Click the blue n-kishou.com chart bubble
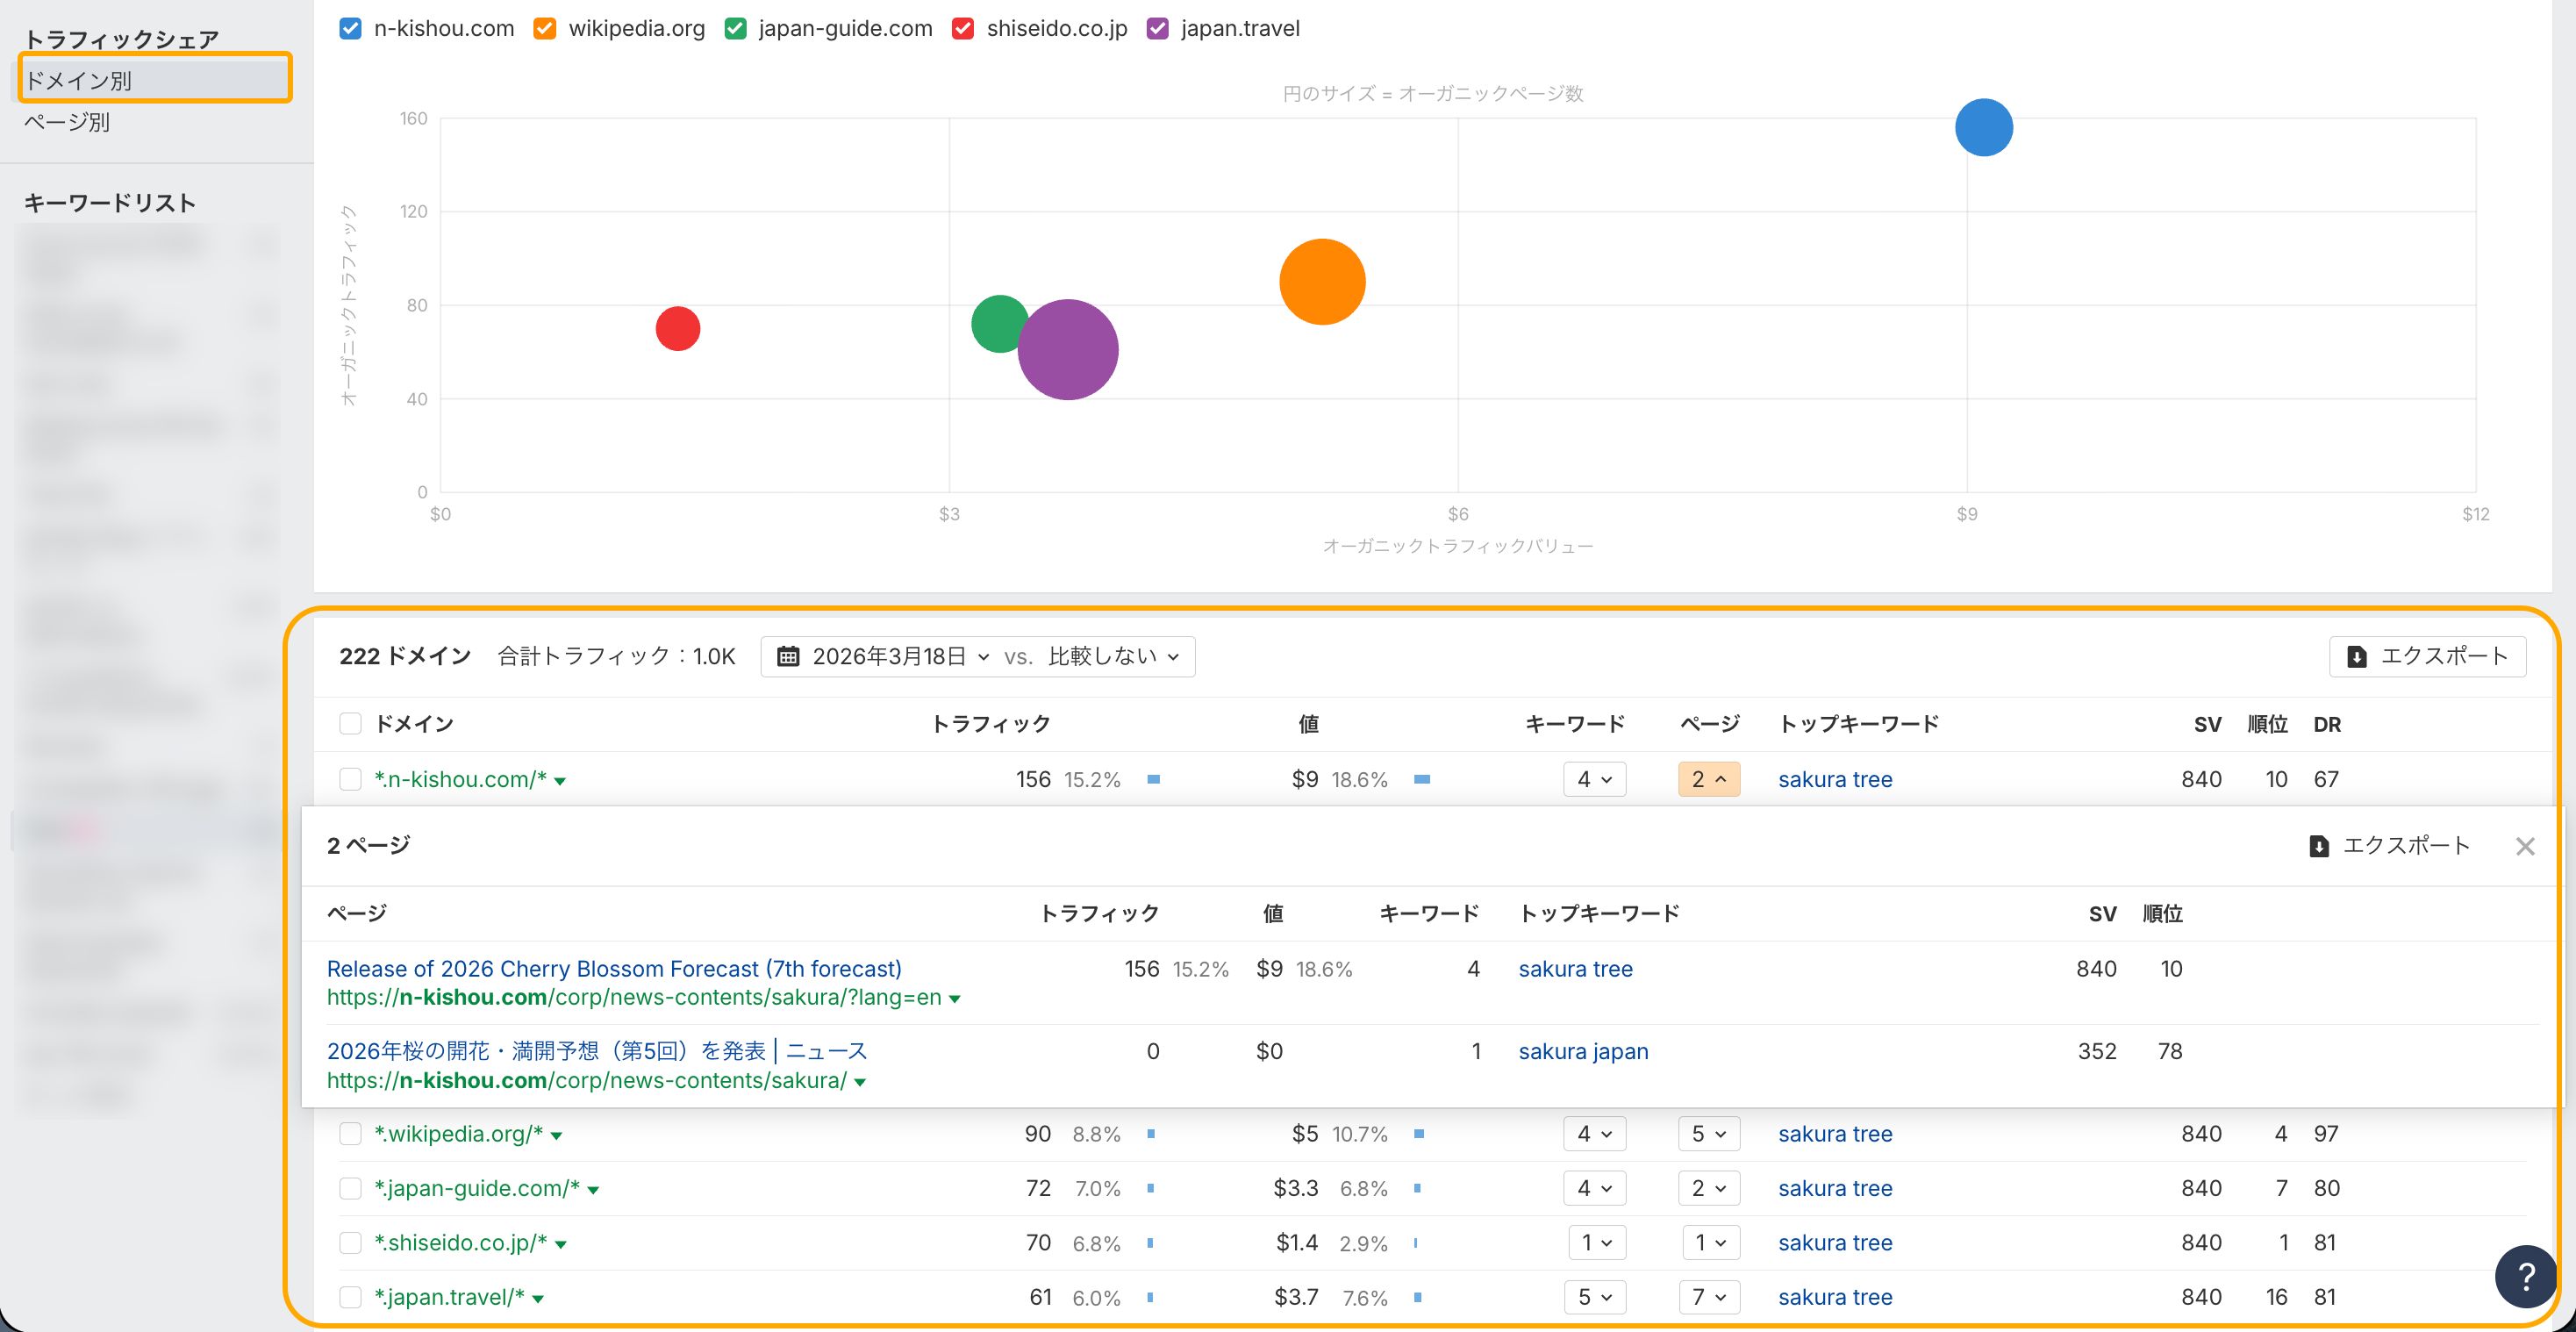Screen dimensions: 2576x1332 (1983, 127)
